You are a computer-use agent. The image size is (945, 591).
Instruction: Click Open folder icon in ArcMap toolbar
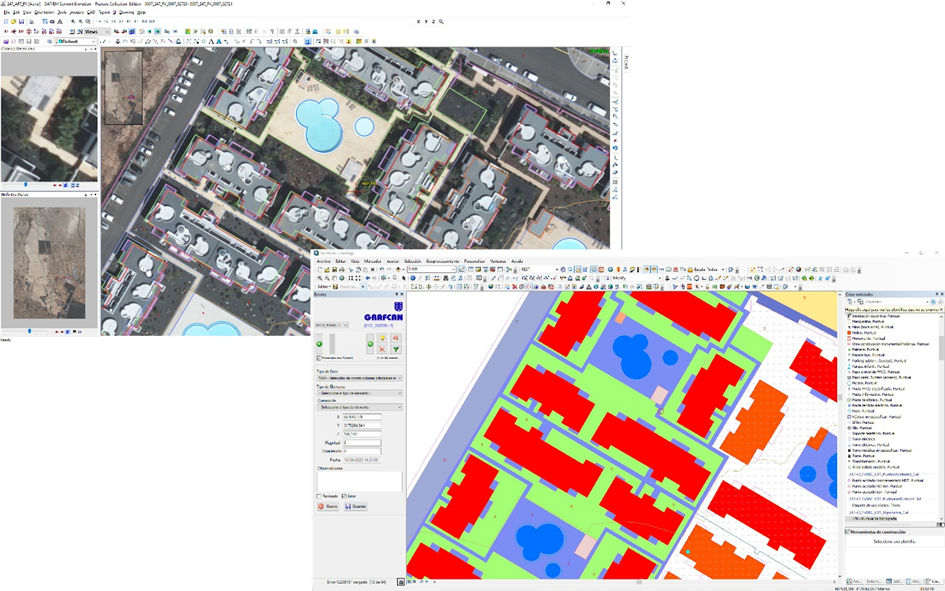[327, 269]
